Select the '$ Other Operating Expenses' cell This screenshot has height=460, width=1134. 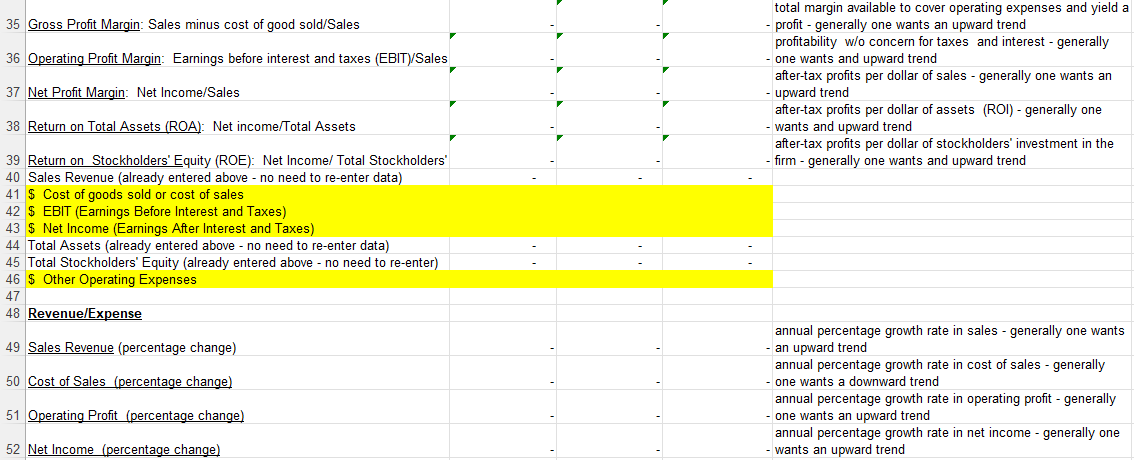click(237, 280)
